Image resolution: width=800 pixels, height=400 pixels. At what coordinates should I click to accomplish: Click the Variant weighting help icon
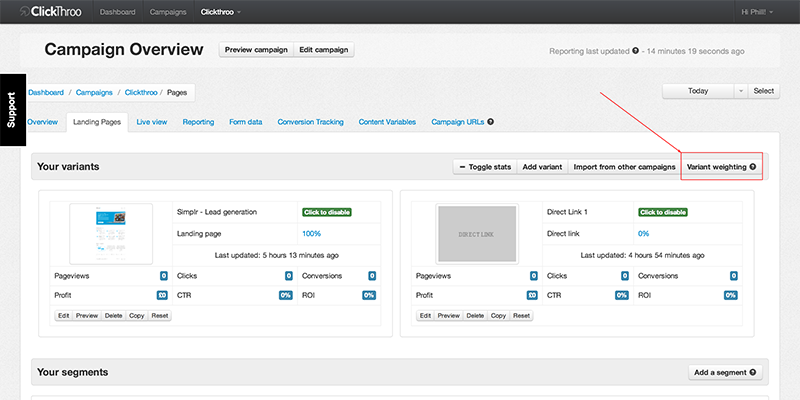coord(753,167)
